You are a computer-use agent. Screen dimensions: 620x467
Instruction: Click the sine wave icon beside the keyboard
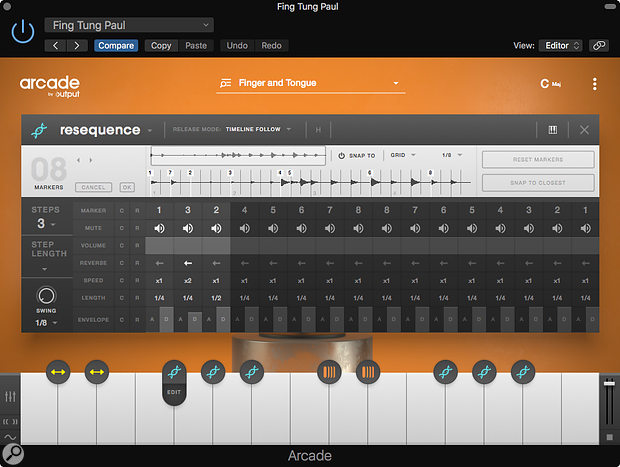tap(10, 437)
